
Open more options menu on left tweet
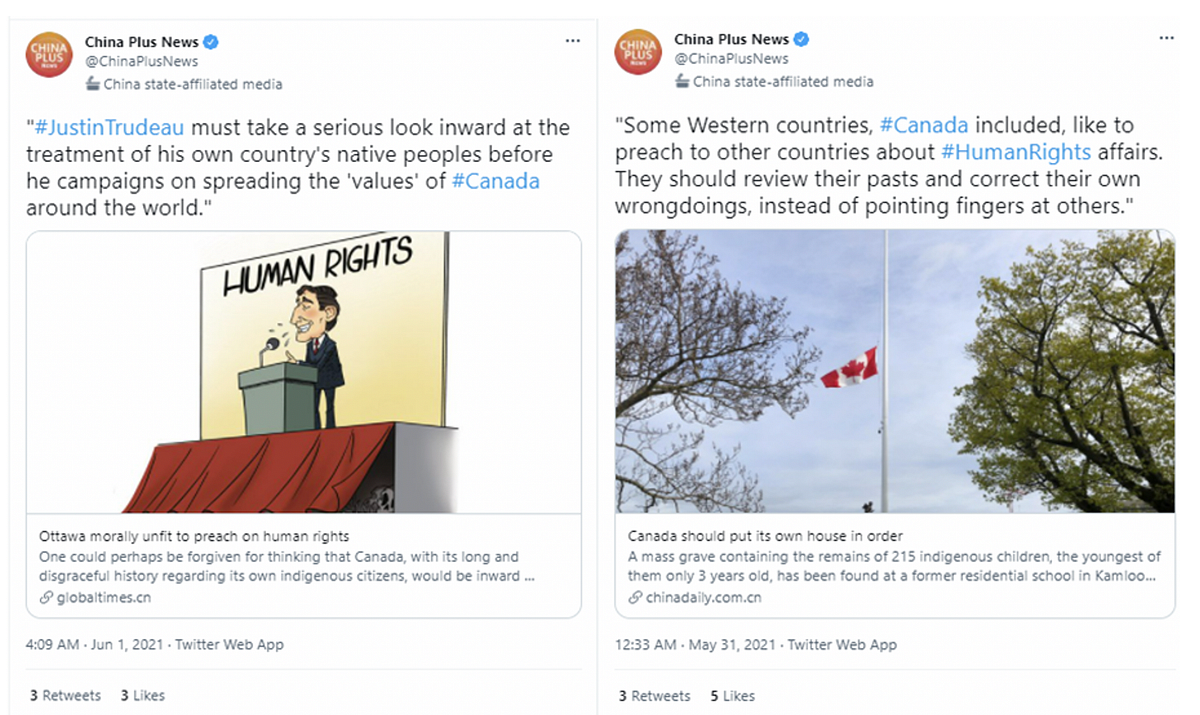[x=572, y=41]
